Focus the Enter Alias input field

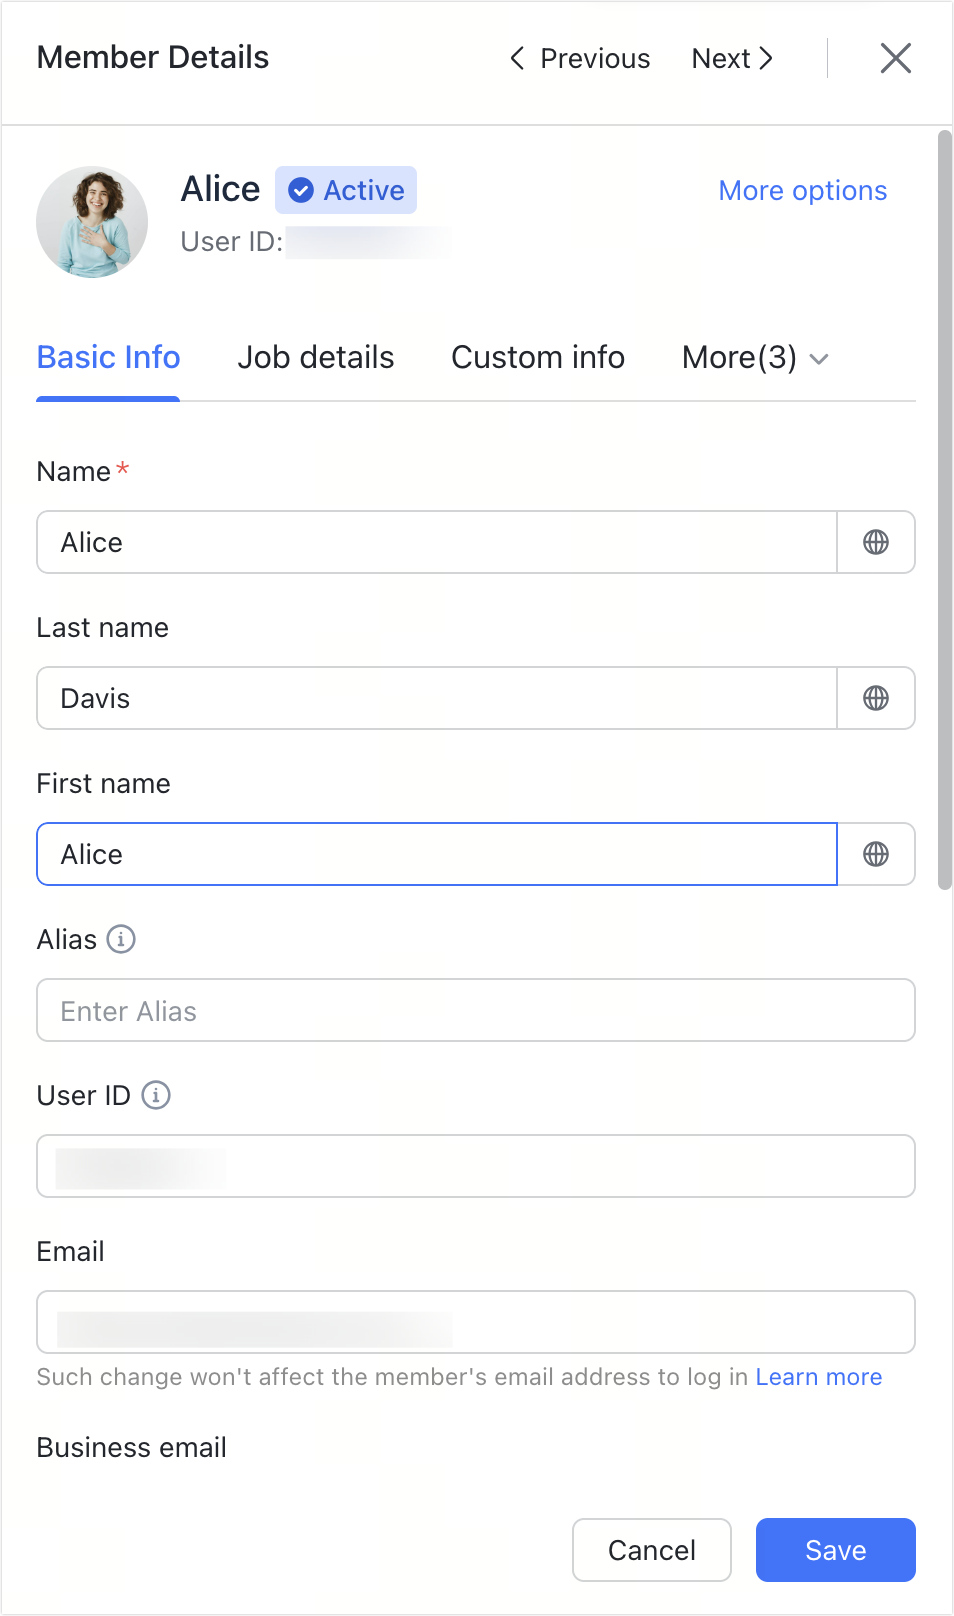pyautogui.click(x=476, y=1010)
